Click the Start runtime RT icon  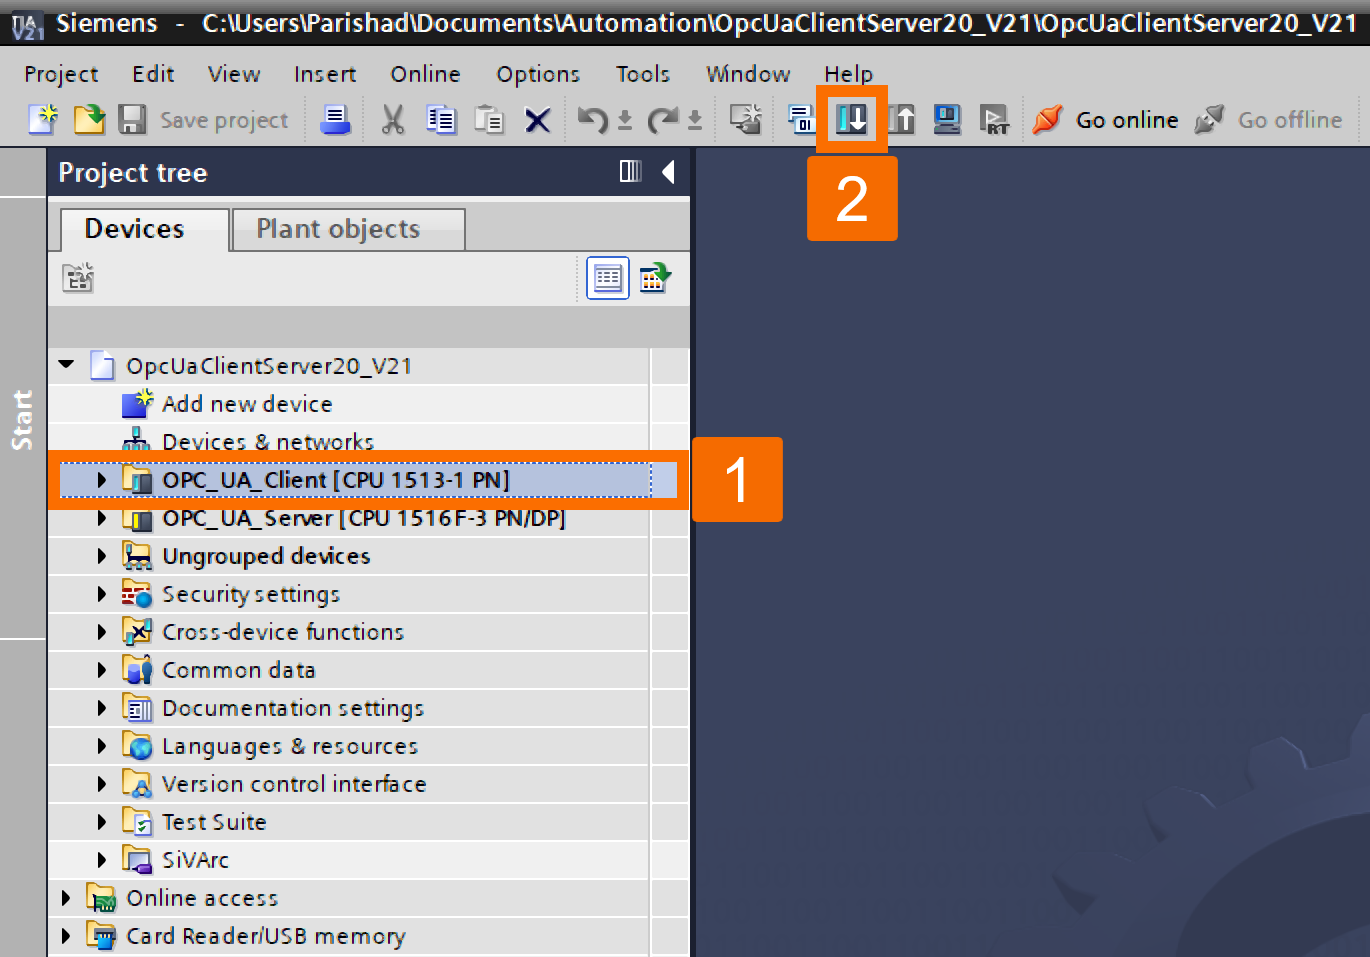pyautogui.click(x=994, y=120)
